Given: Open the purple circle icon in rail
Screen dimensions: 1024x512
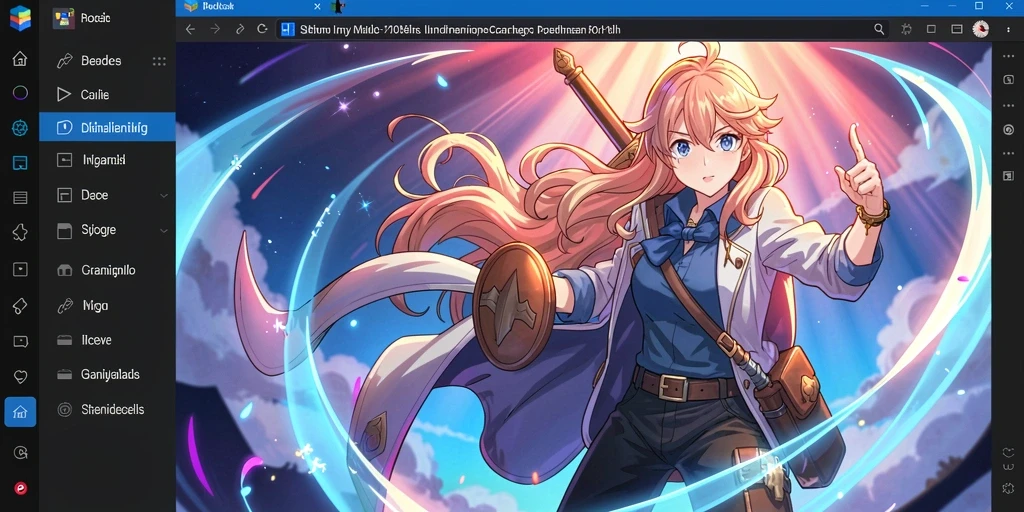Looking at the screenshot, I should [x=20, y=93].
